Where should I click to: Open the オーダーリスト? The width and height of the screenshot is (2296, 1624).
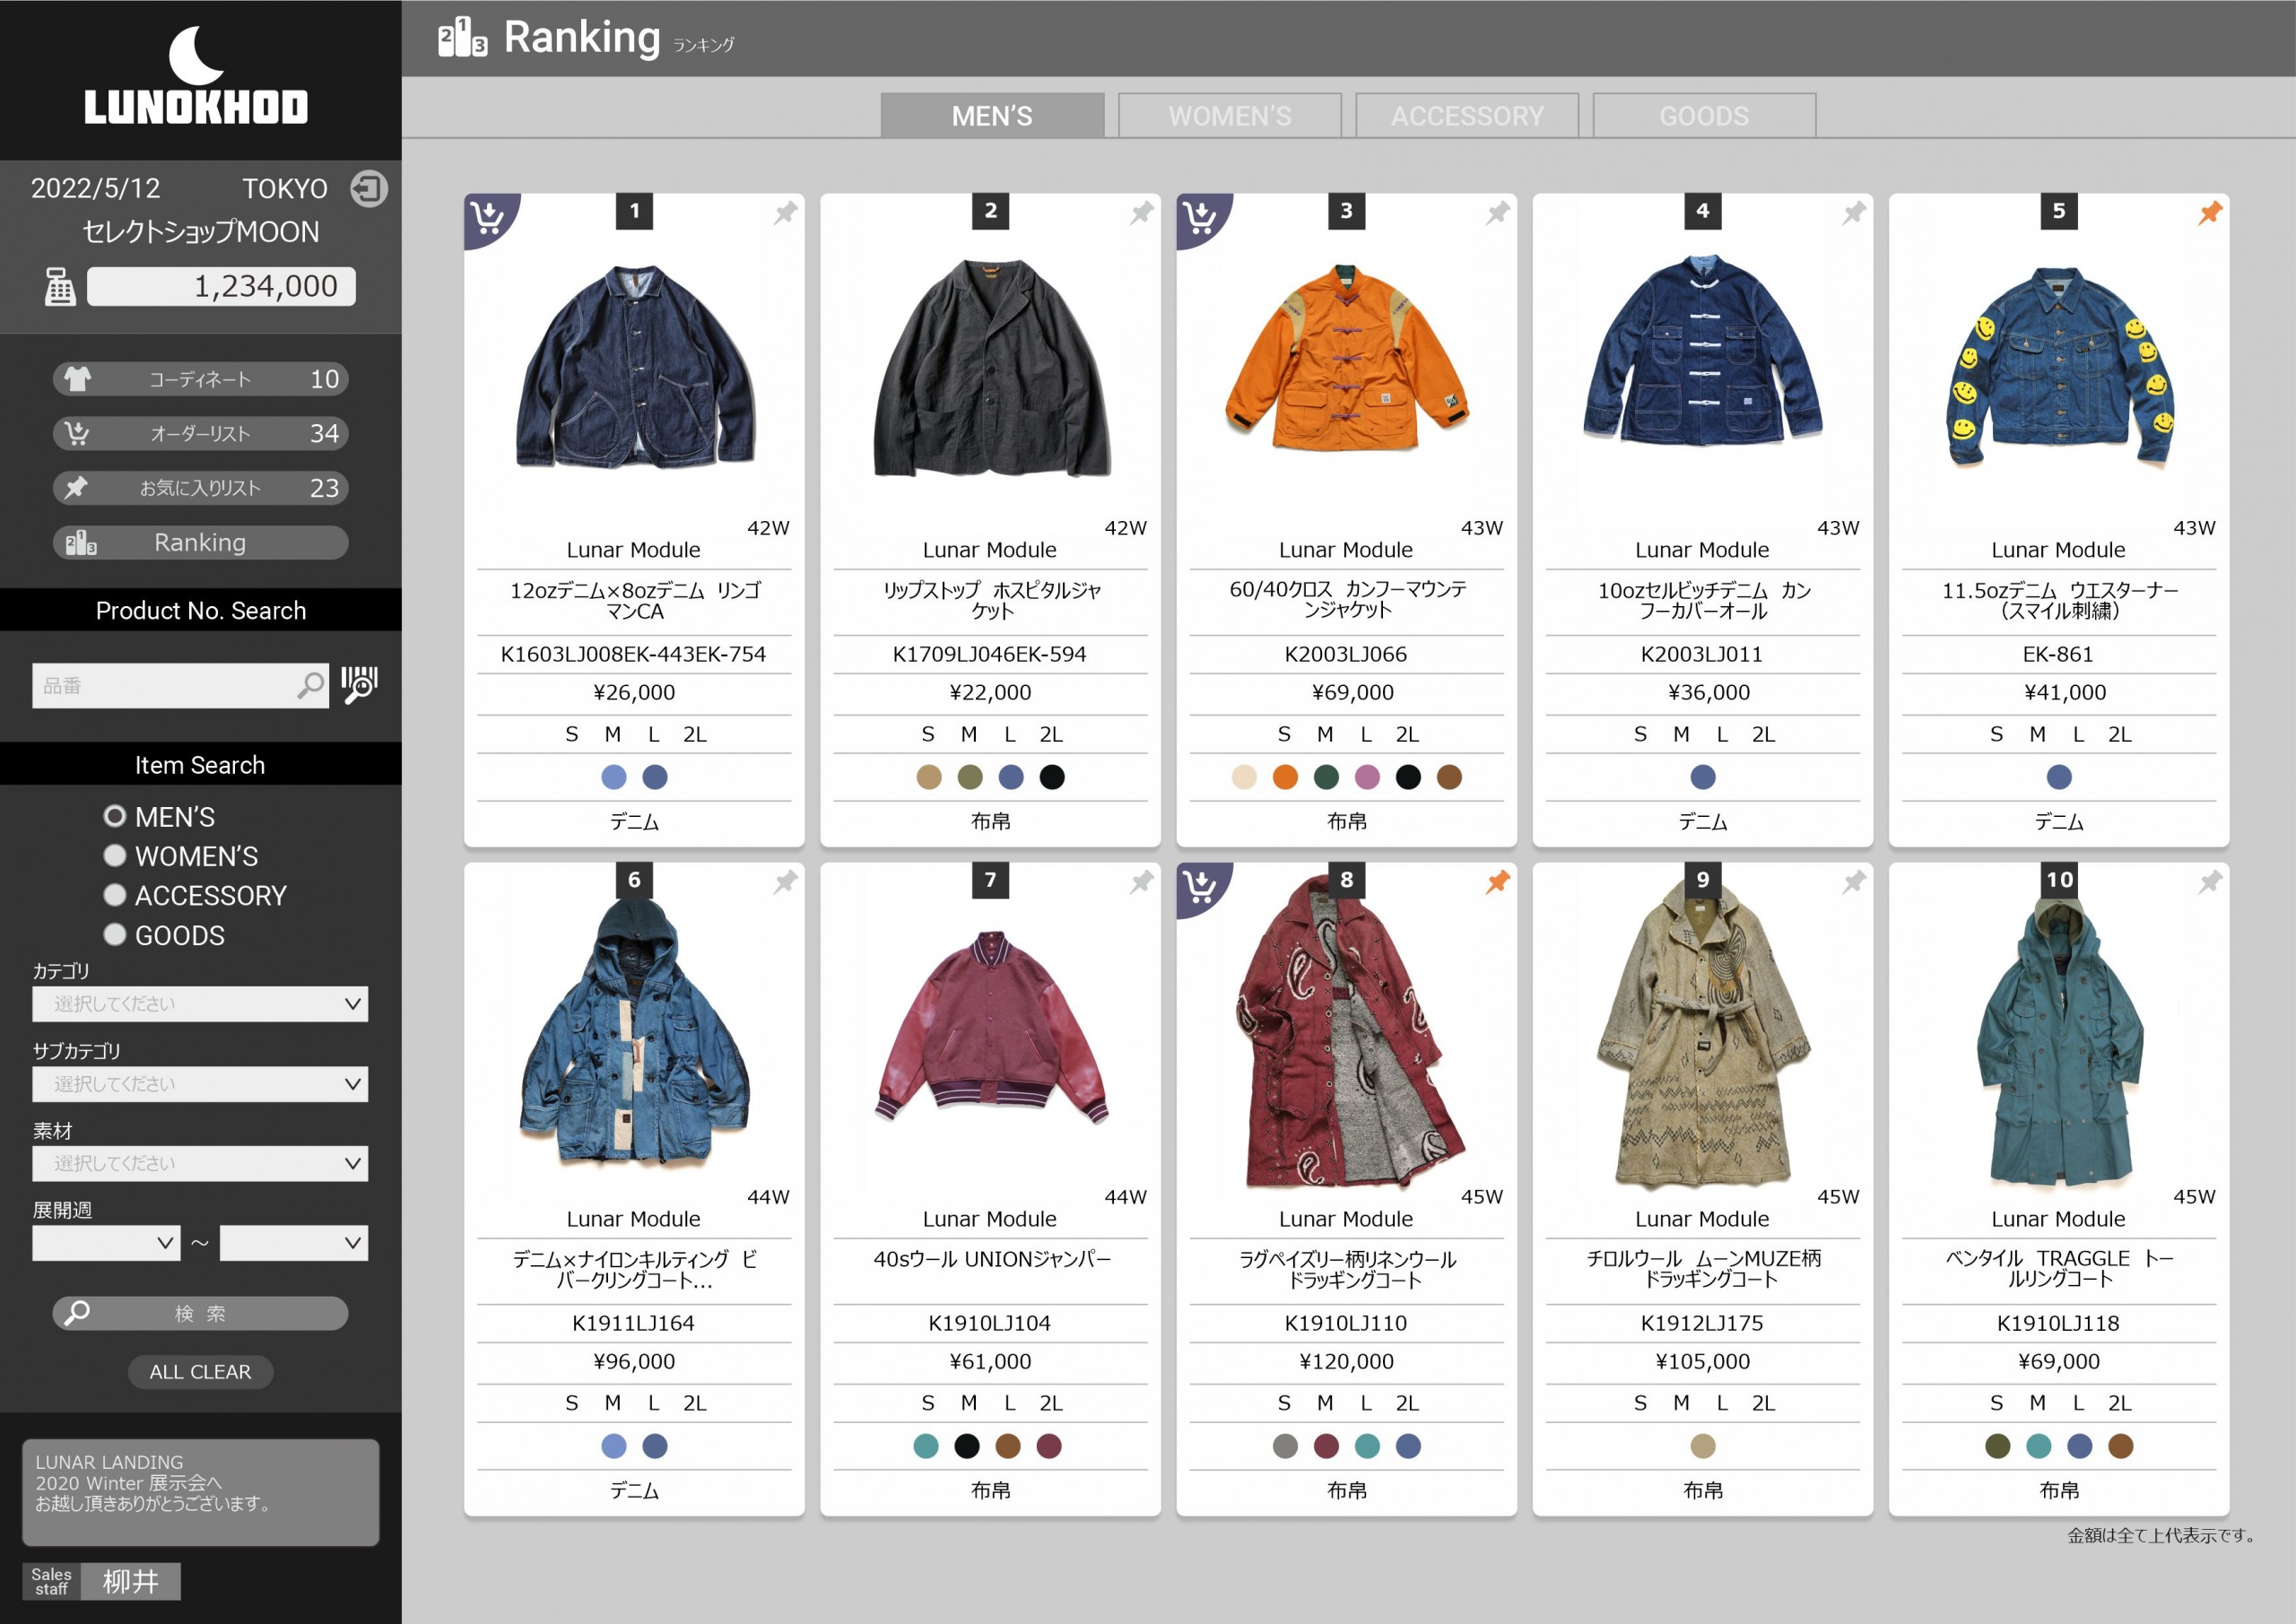200,434
